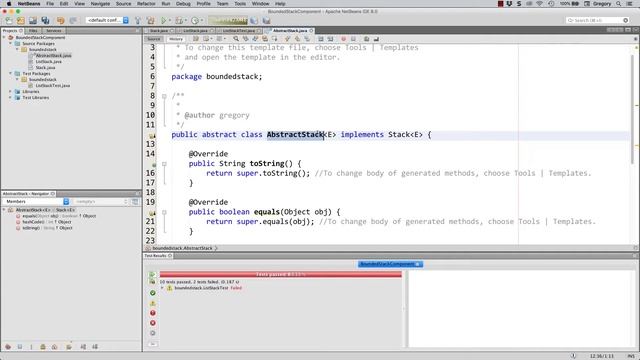Image resolution: width=640 pixels, height=360 pixels.
Task: Click the Build Project hammer icon
Action: click(138, 20)
